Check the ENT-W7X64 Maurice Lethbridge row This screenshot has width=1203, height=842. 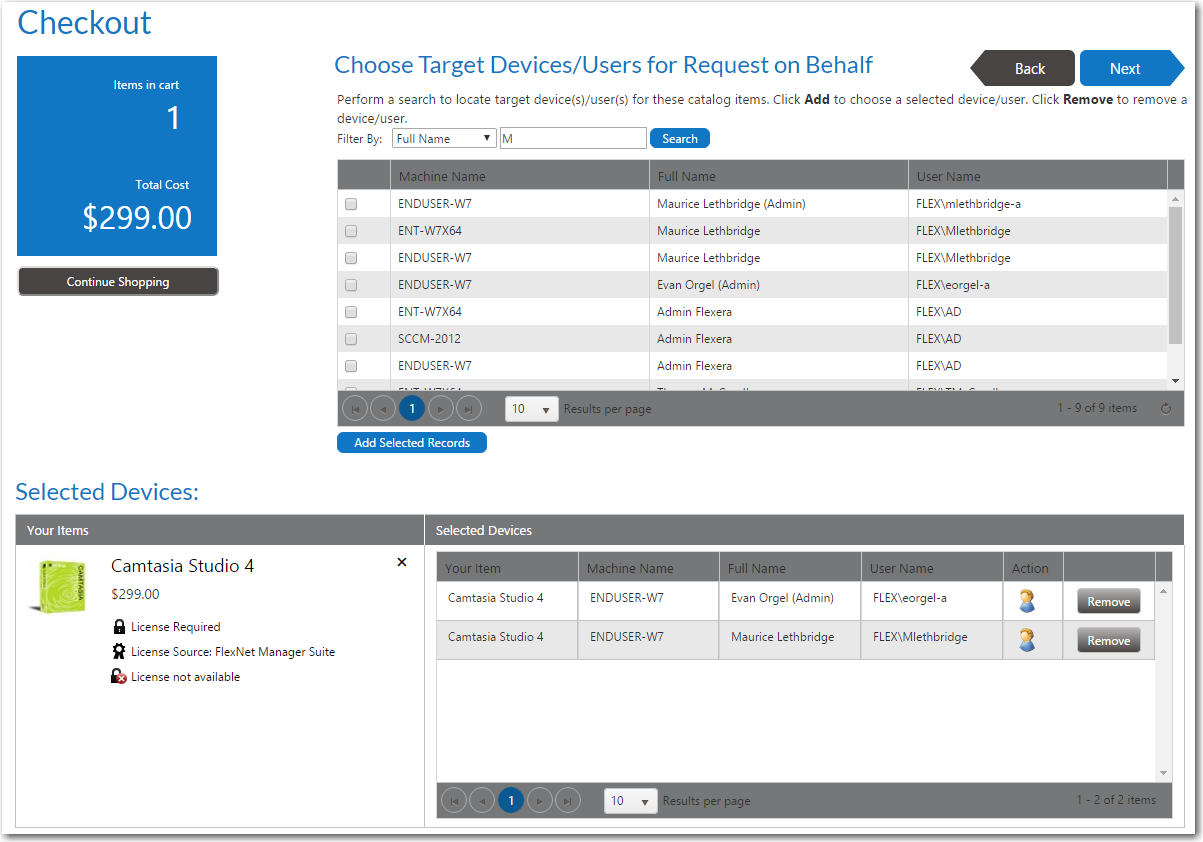click(x=350, y=230)
